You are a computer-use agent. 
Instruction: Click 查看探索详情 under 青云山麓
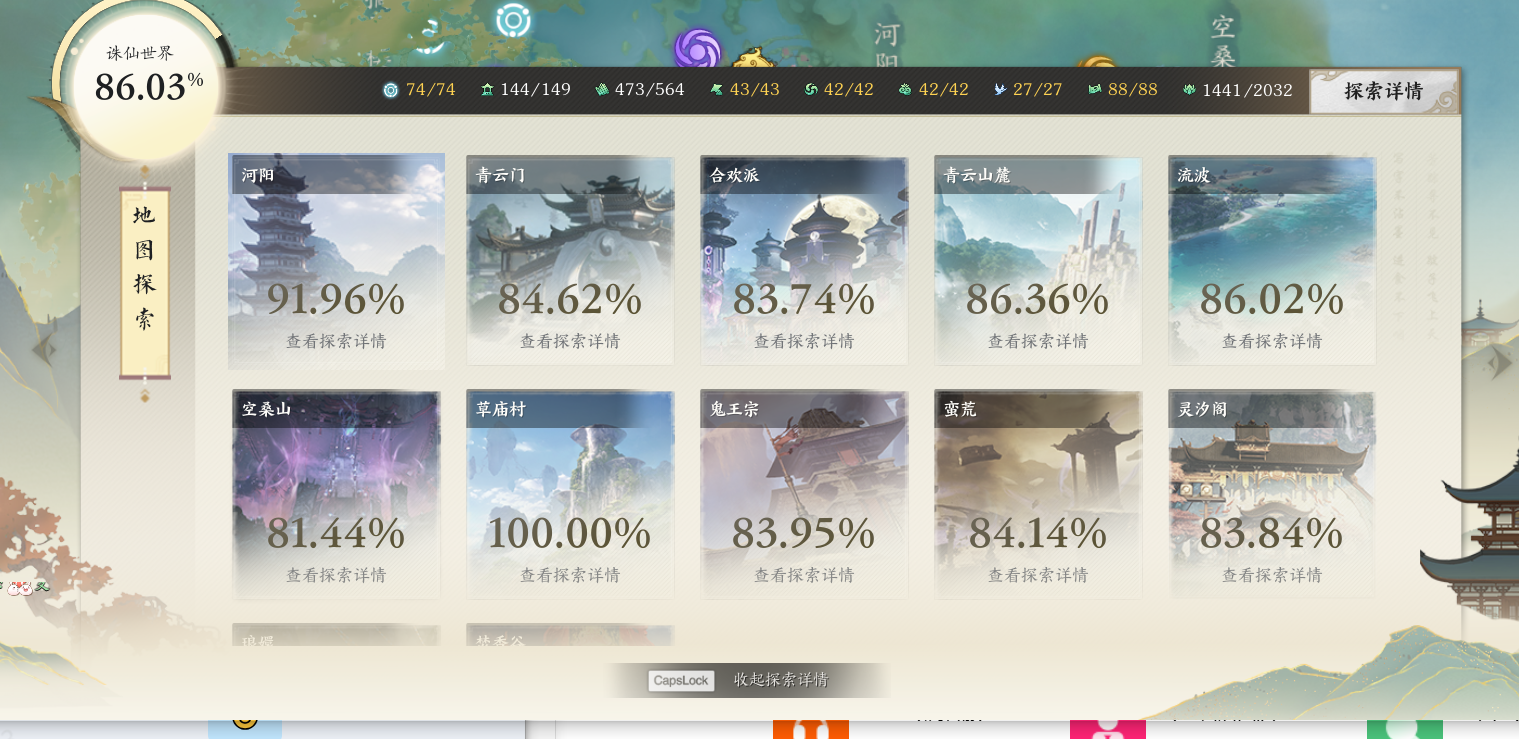point(1038,341)
